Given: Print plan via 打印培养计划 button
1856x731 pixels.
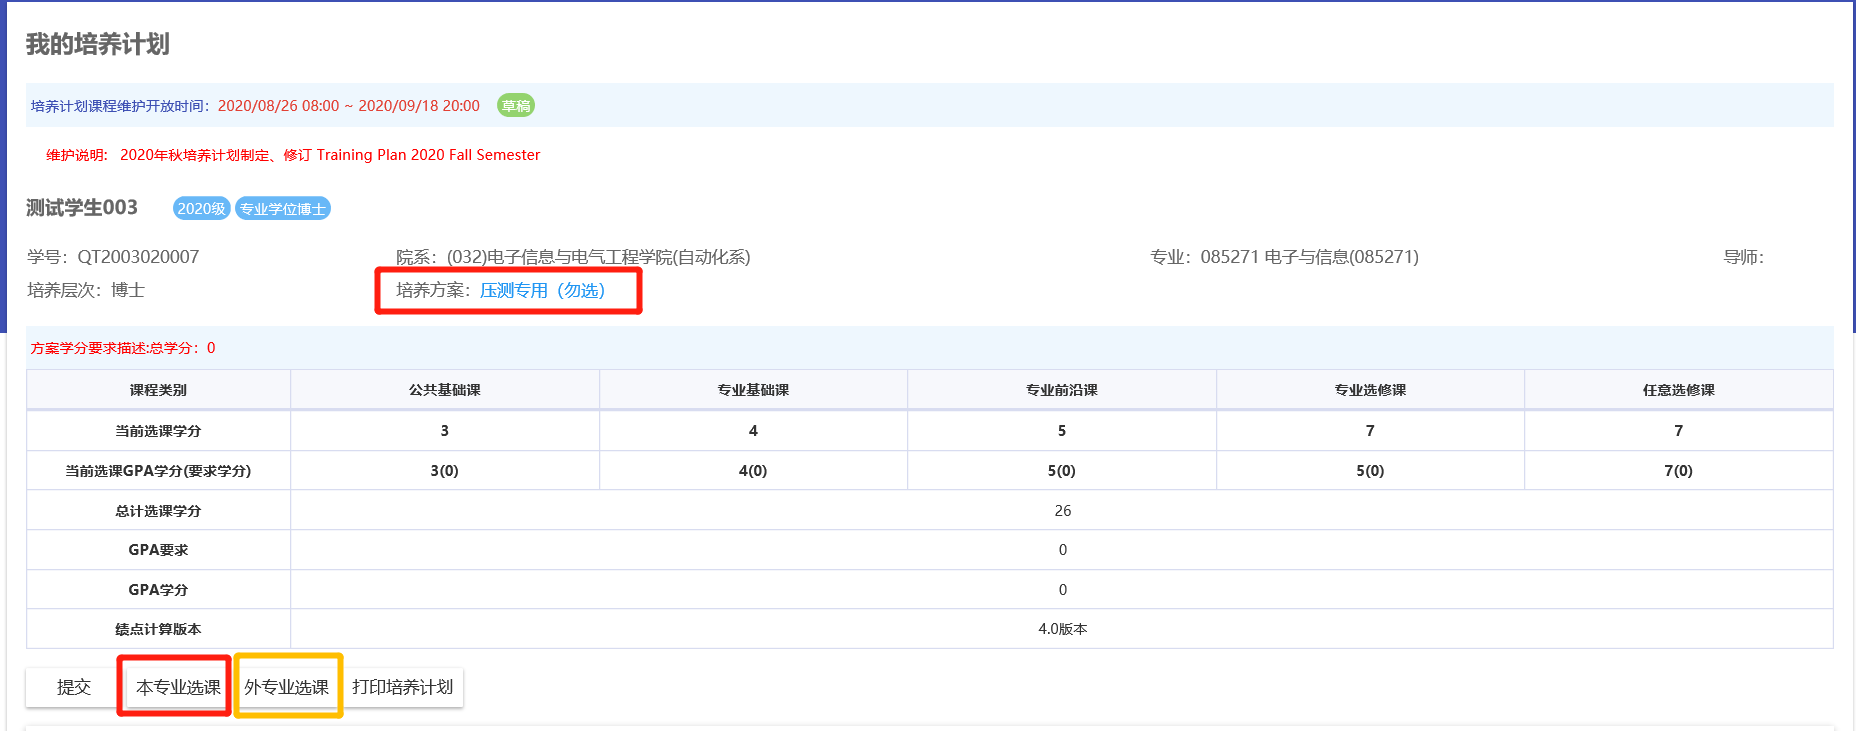Looking at the screenshot, I should 403,687.
